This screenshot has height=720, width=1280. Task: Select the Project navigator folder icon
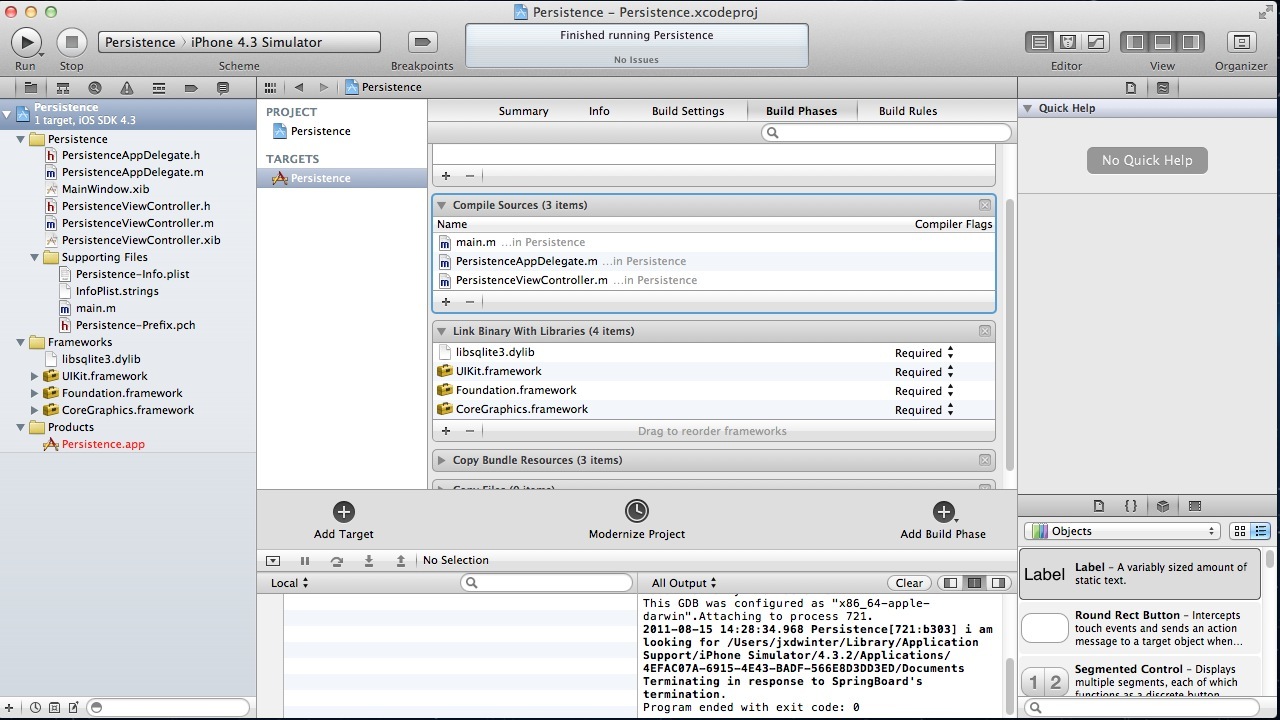[31, 88]
